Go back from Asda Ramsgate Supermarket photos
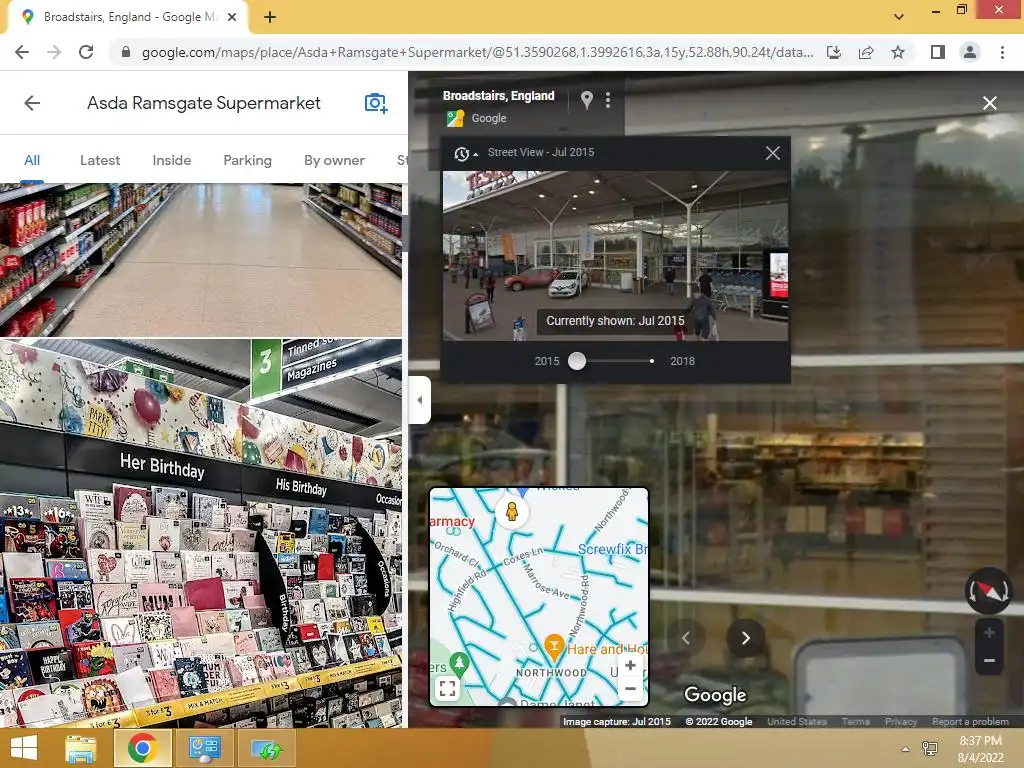 coord(32,103)
